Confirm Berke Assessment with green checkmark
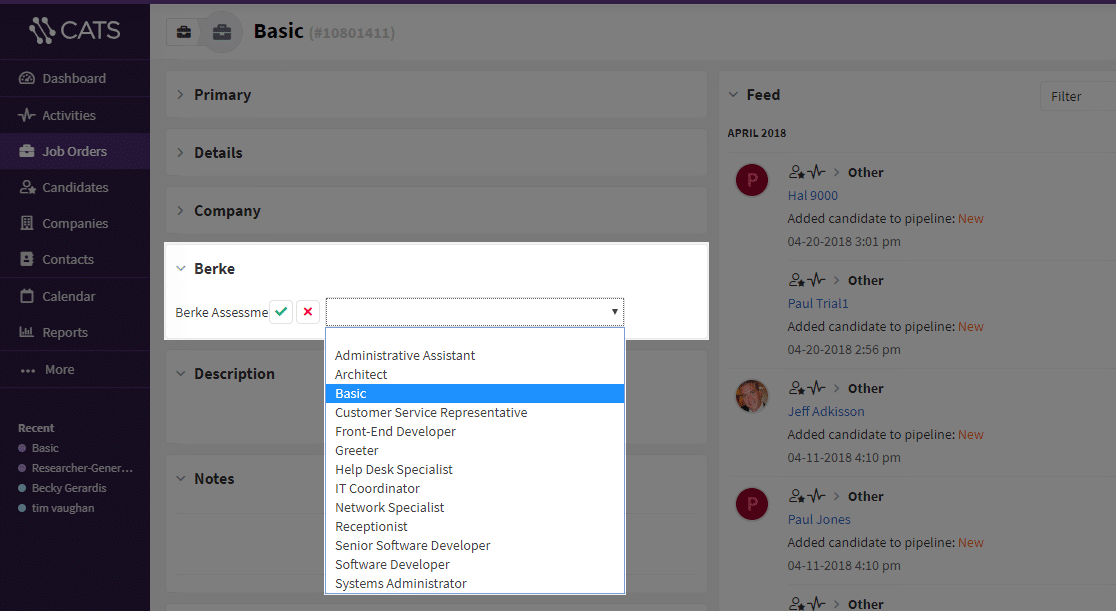 [x=281, y=312]
